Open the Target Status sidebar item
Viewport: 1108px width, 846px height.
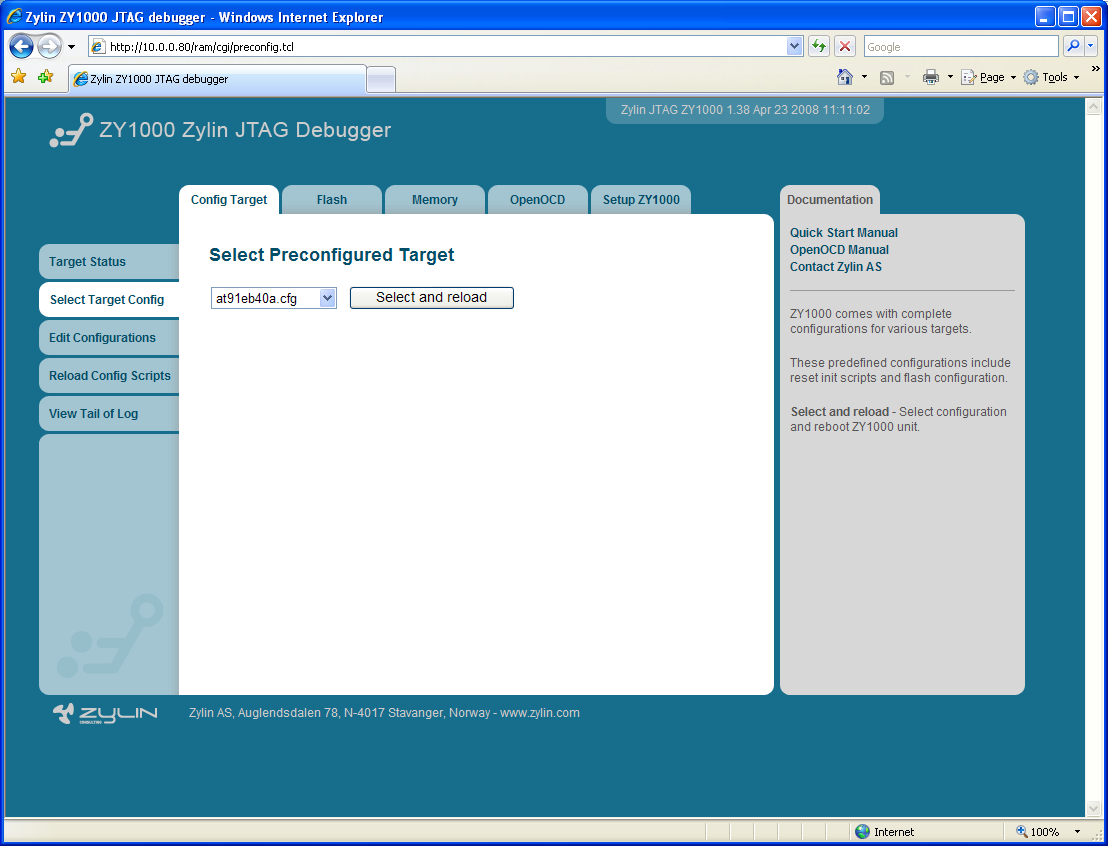click(x=110, y=262)
